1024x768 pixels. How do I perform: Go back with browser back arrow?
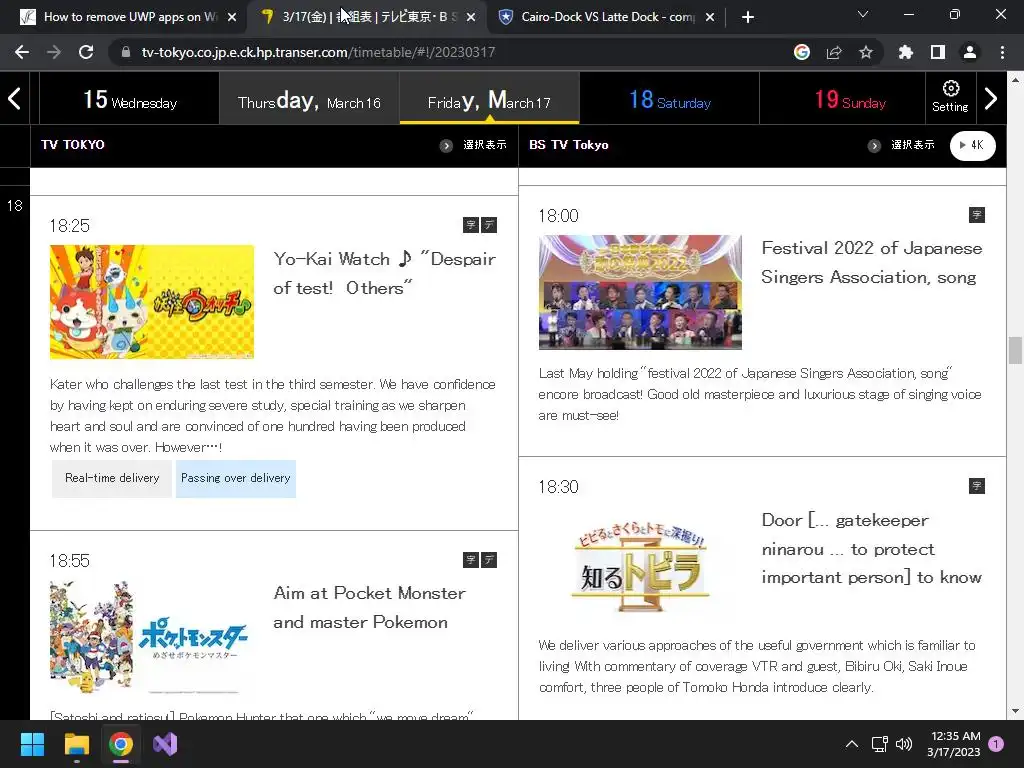coord(22,52)
